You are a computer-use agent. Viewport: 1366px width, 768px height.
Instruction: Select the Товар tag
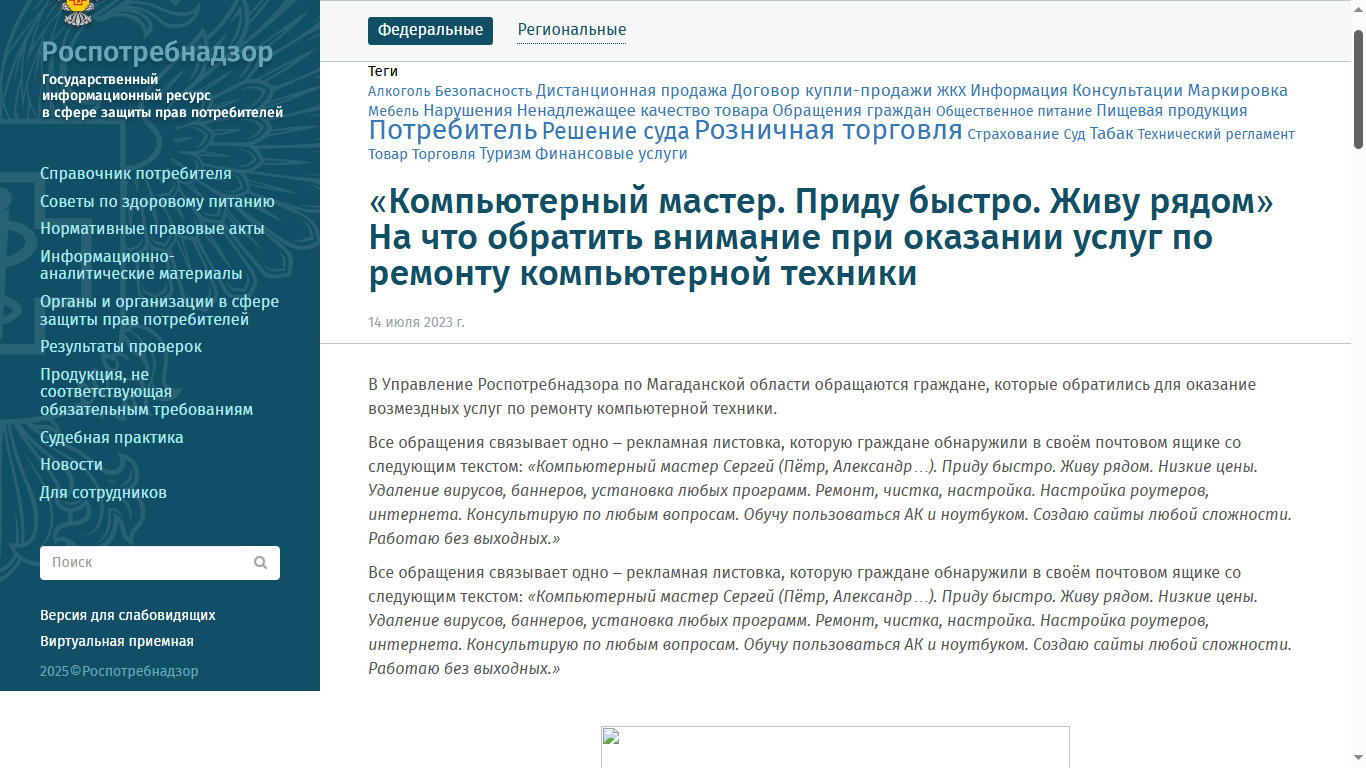(388, 154)
